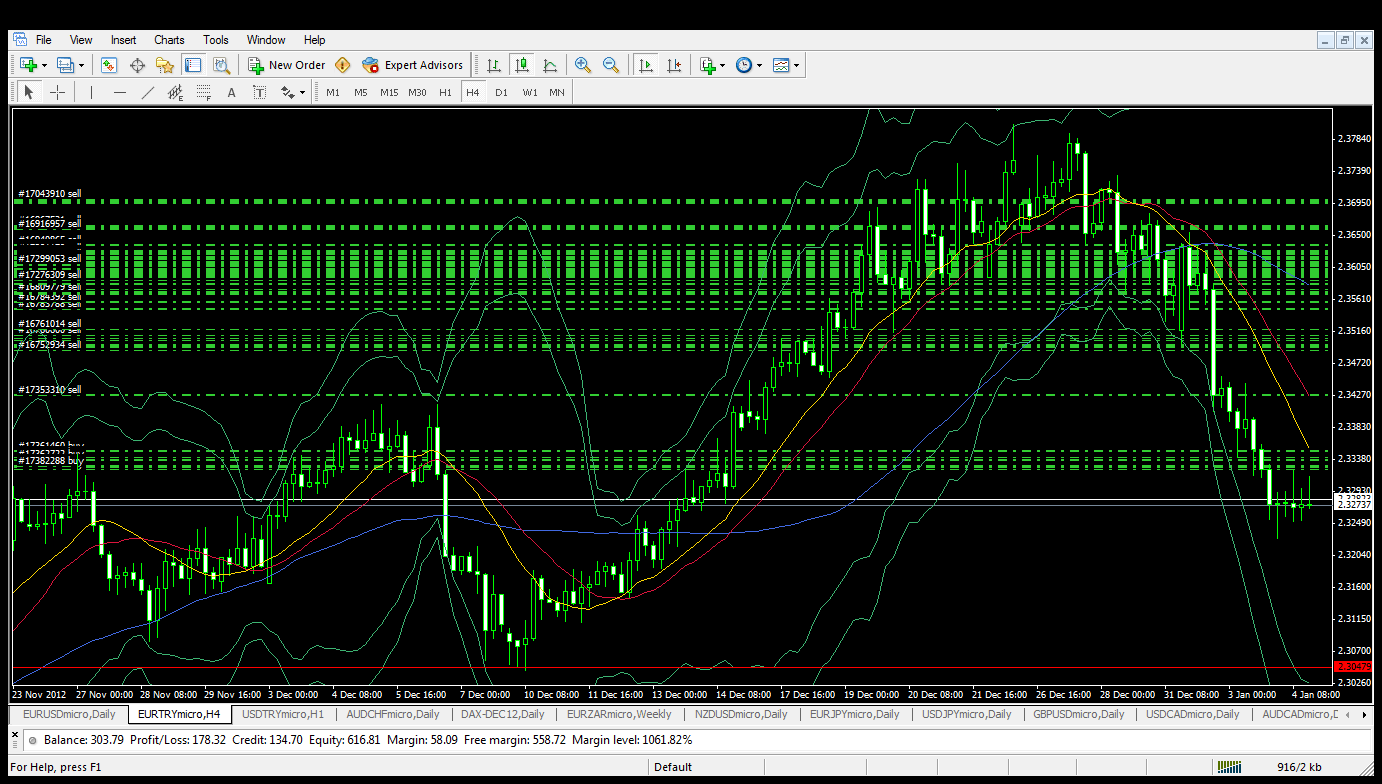
Task: Click the New Order button
Action: [x=287, y=65]
